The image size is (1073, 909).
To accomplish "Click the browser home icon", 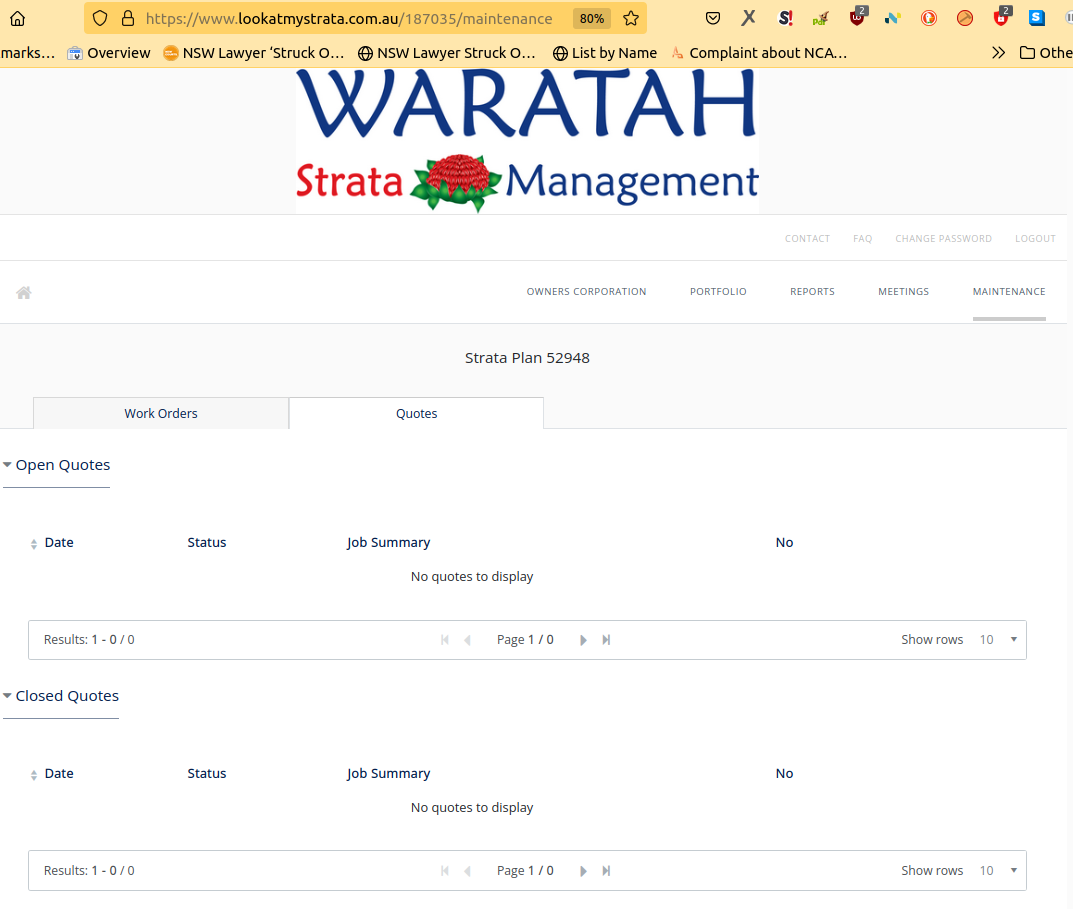I will (x=18, y=18).
